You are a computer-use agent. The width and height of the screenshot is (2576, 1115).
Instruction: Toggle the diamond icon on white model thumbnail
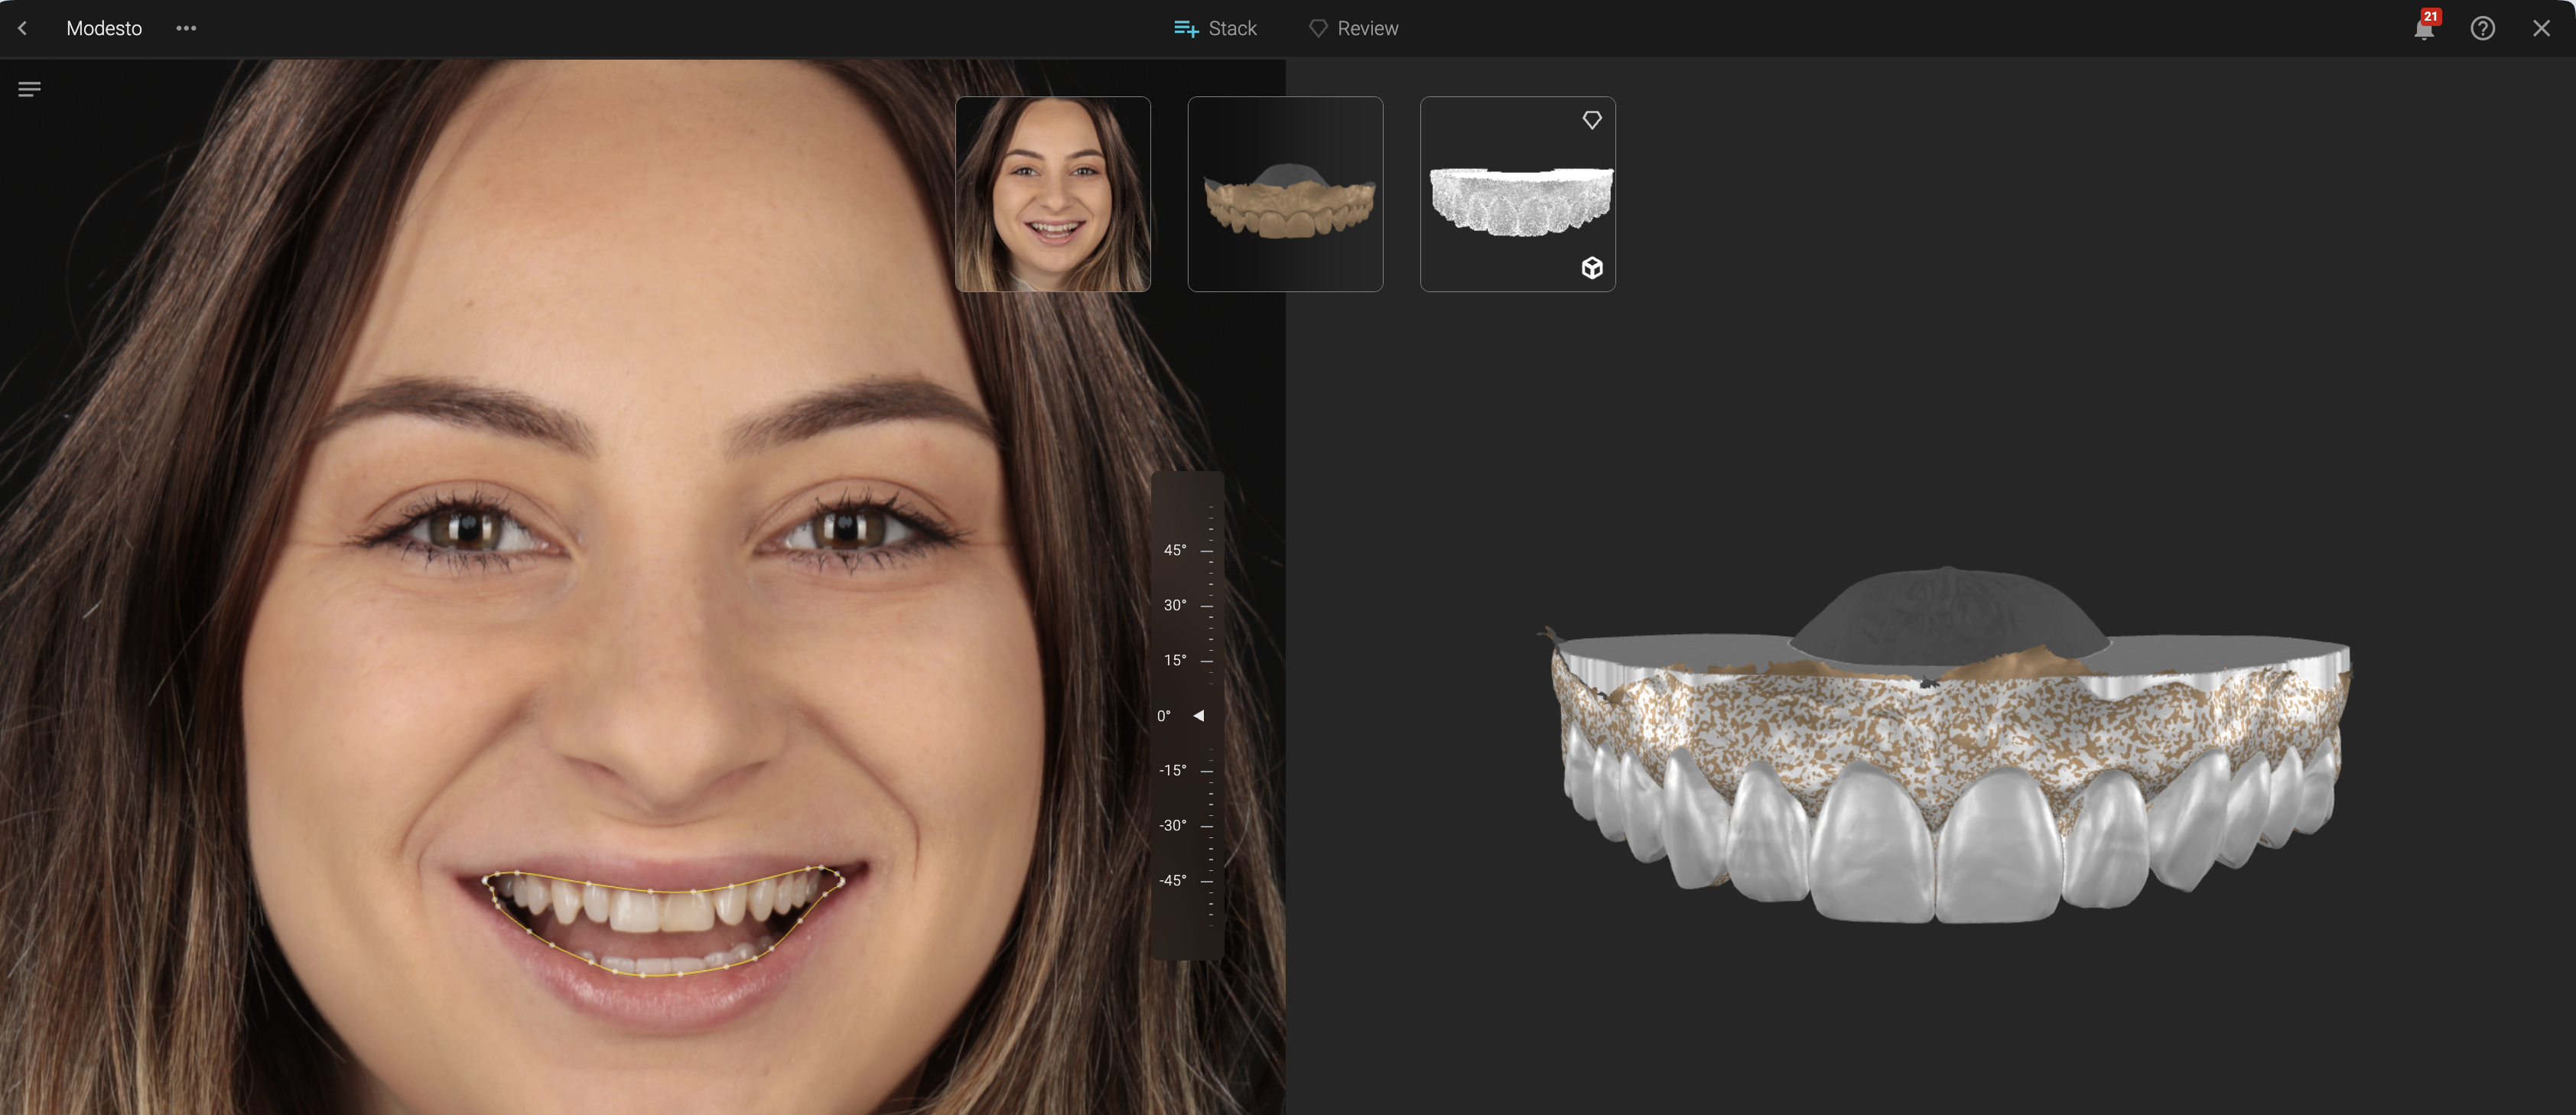(1592, 120)
